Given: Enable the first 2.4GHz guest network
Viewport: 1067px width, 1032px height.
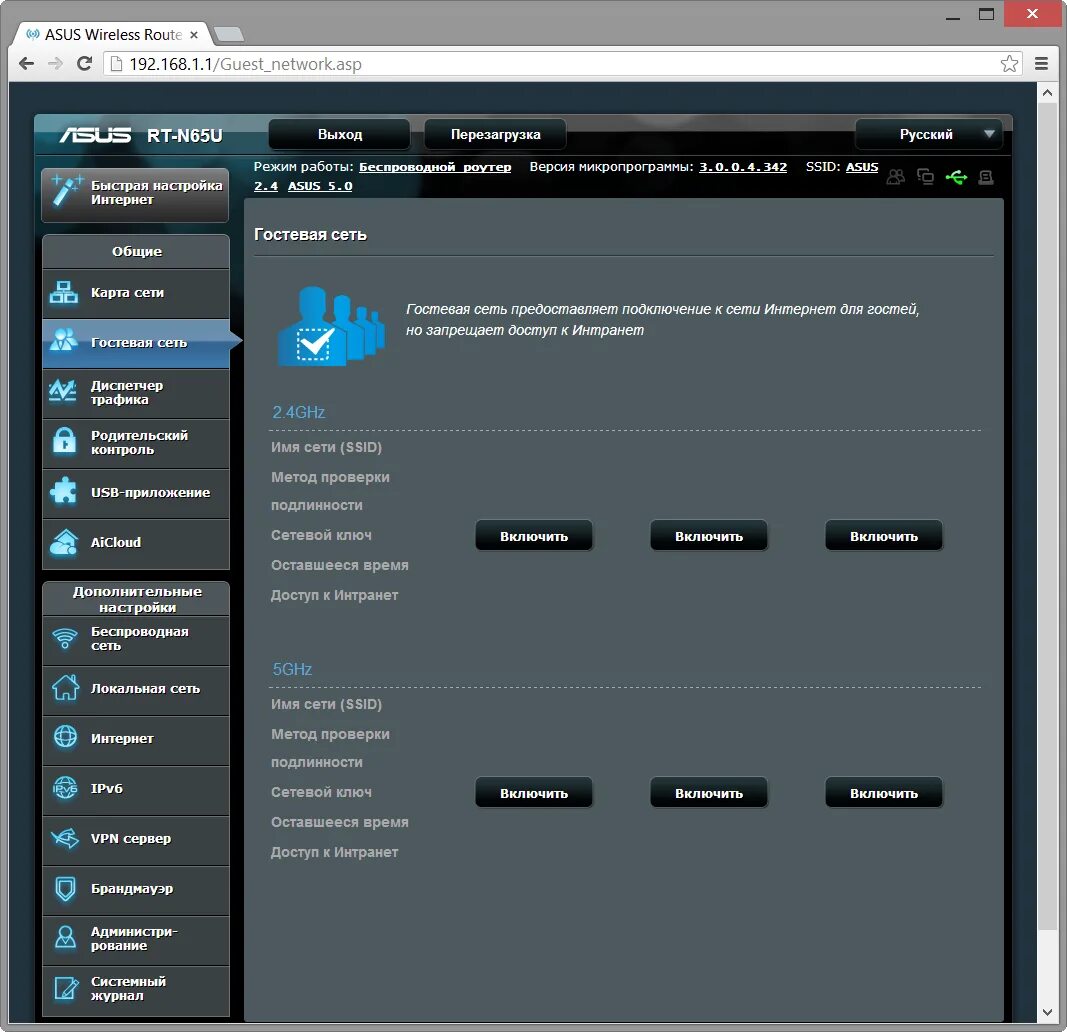Looking at the screenshot, I should pos(534,535).
